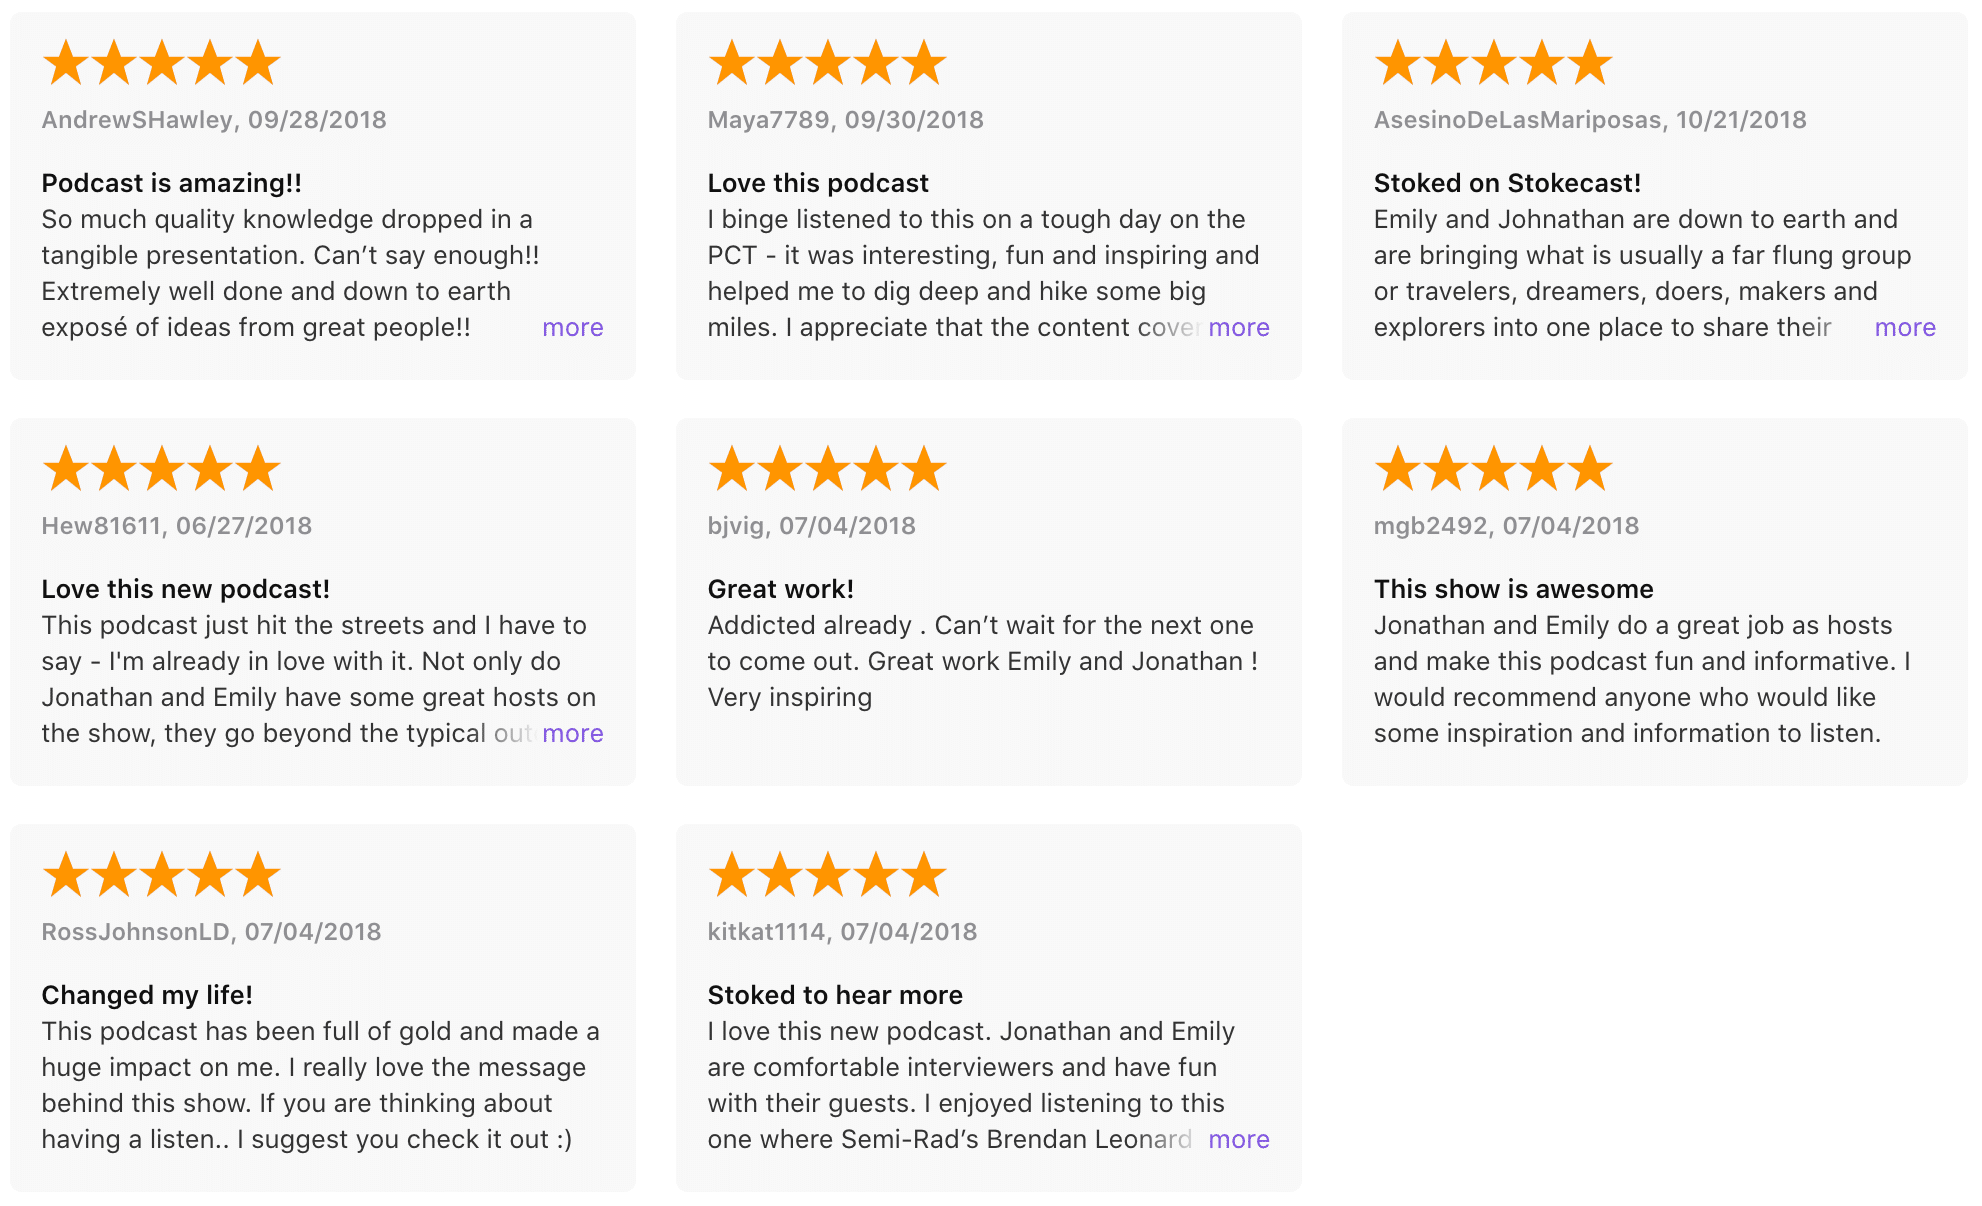1982x1206 pixels.
Task: Click the star rating on AndrewSHawley's review
Action: pos(161,63)
